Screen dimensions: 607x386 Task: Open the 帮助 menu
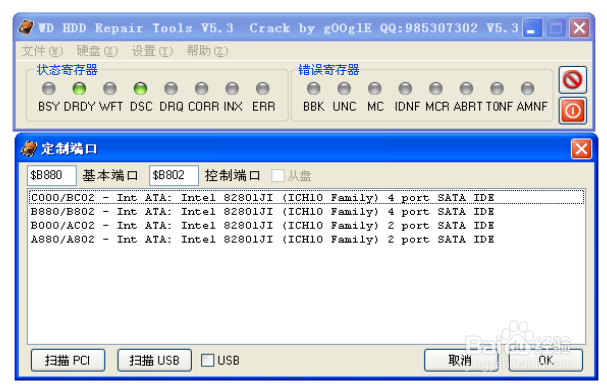point(207,51)
